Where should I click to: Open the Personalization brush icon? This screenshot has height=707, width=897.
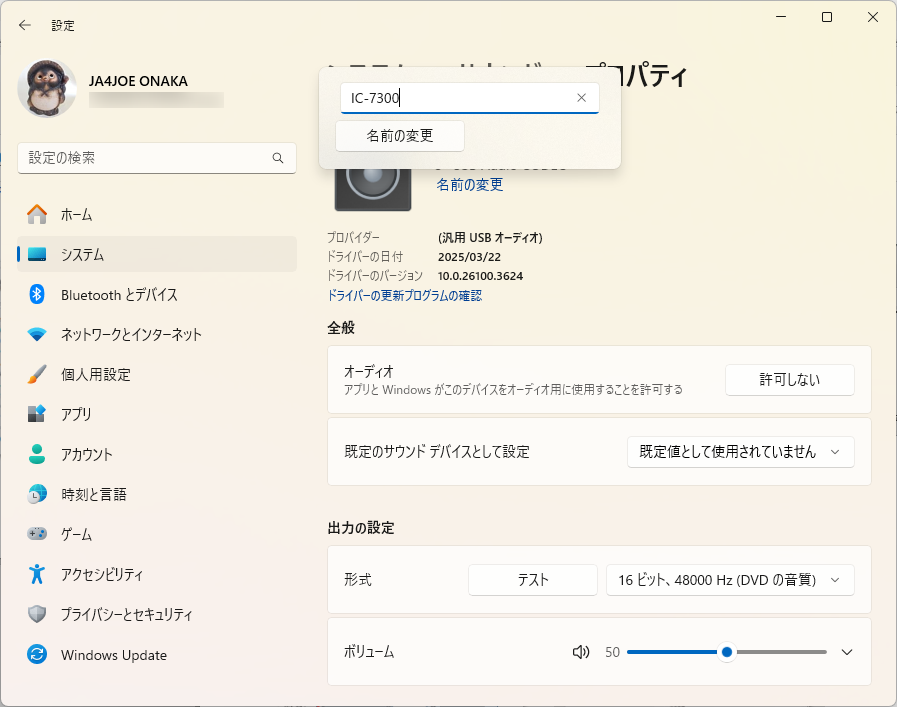tap(37, 375)
